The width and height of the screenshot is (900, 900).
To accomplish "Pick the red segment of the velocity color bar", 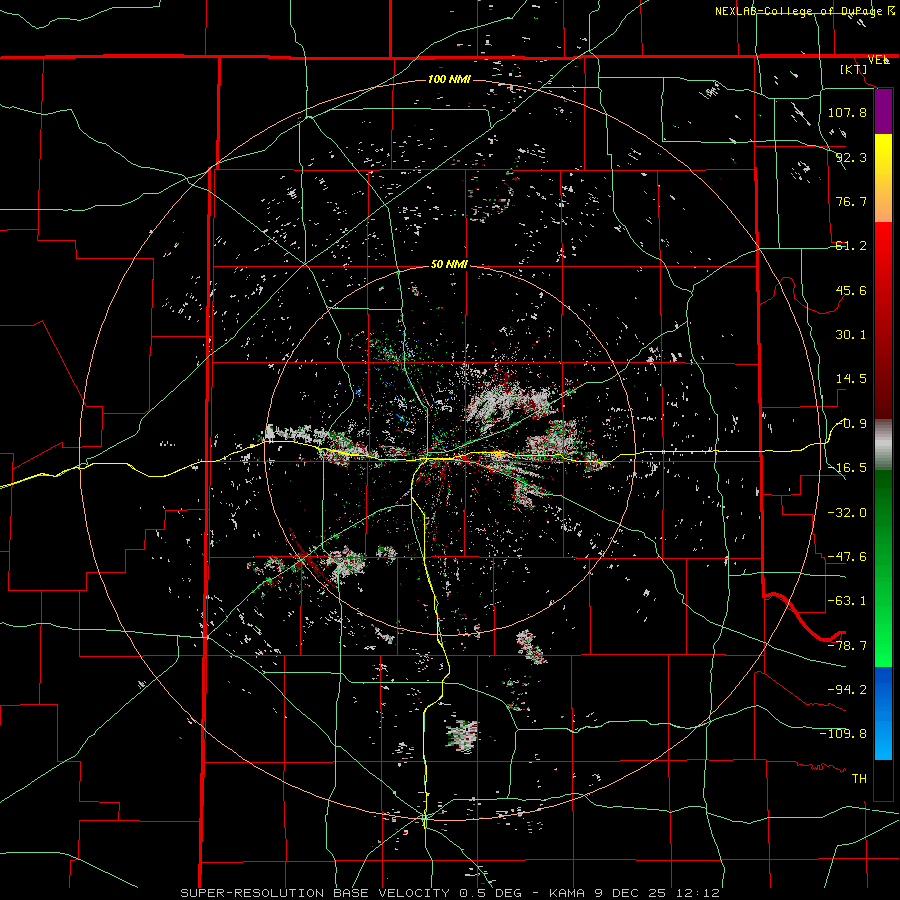I will click(883, 320).
